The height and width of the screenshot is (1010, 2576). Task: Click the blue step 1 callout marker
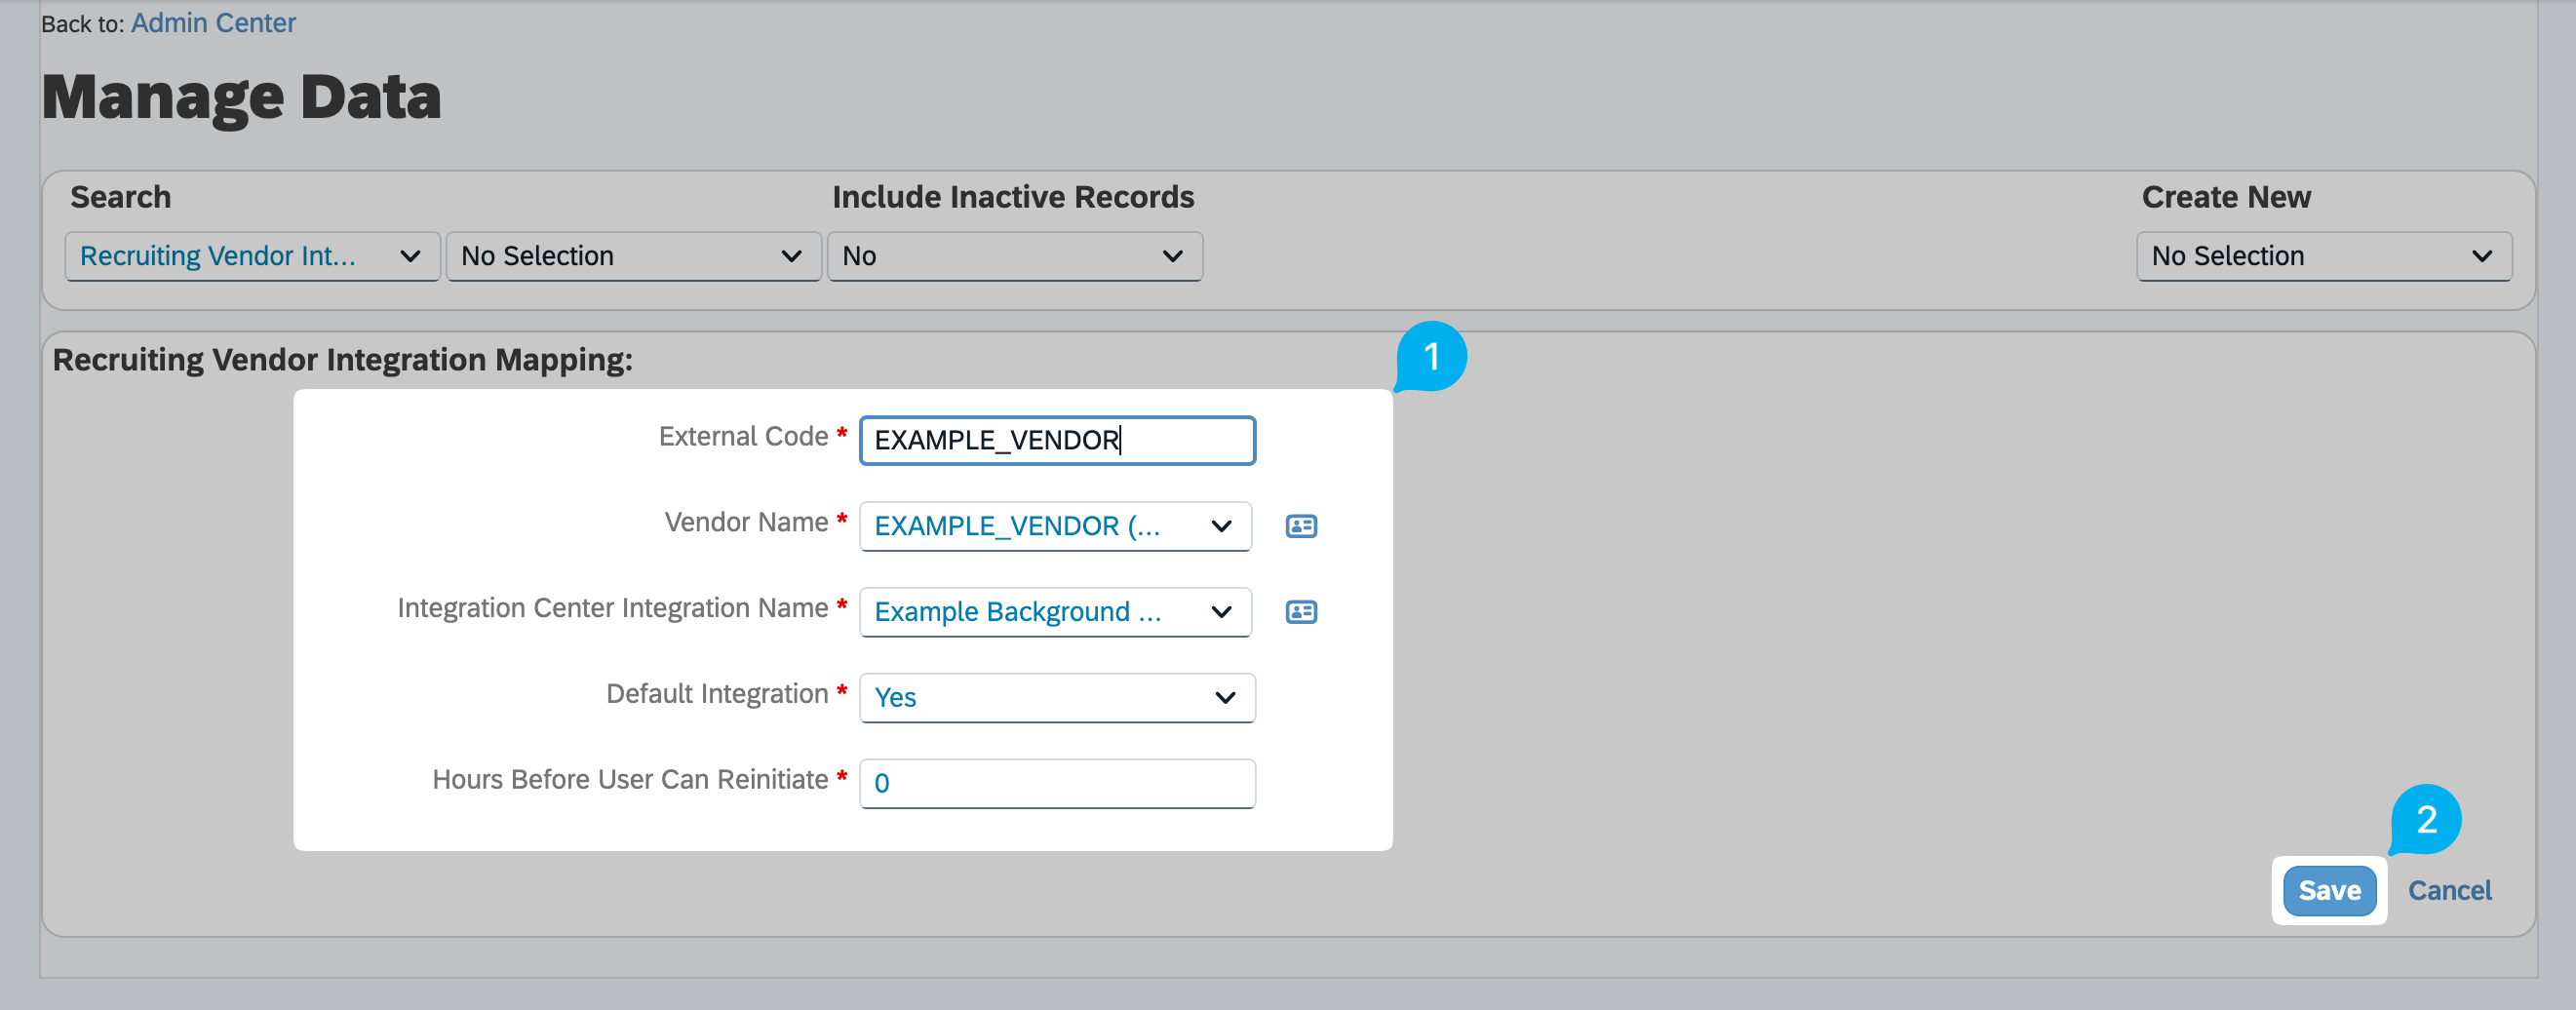(1431, 357)
